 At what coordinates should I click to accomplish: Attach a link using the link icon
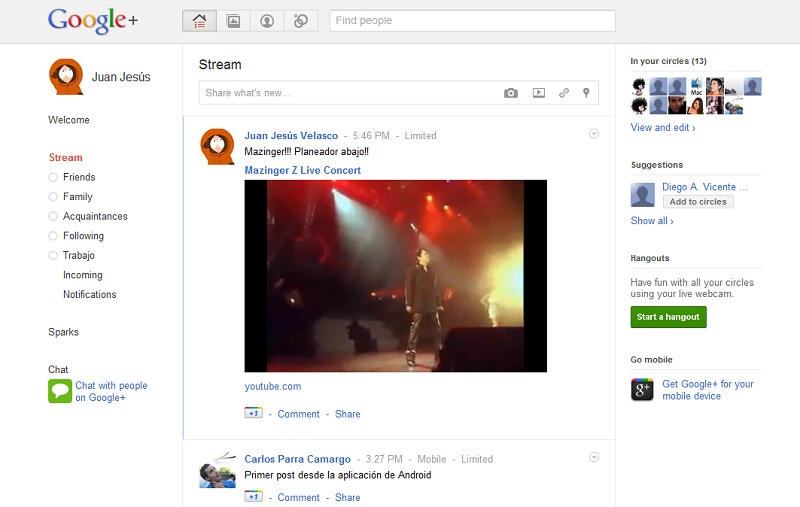pyautogui.click(x=564, y=93)
